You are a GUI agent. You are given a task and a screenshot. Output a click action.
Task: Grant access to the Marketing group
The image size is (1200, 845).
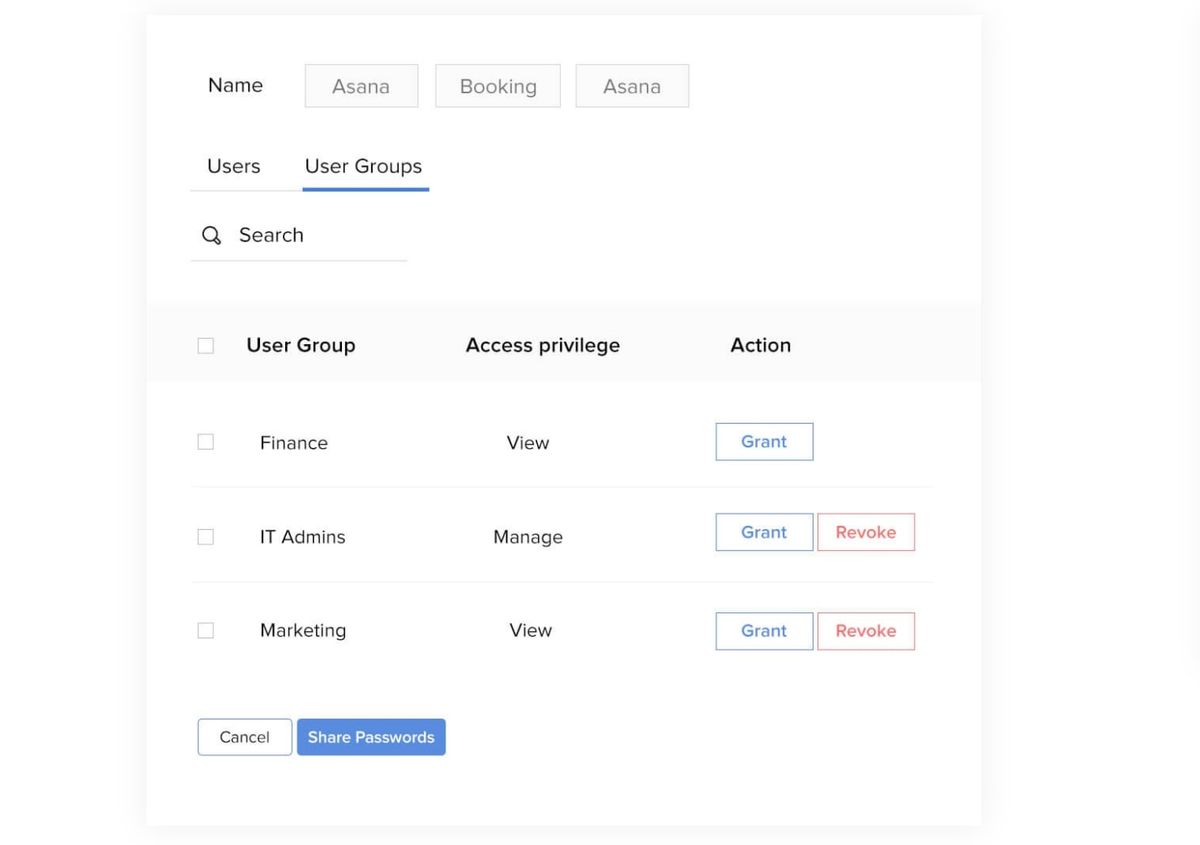(x=764, y=631)
